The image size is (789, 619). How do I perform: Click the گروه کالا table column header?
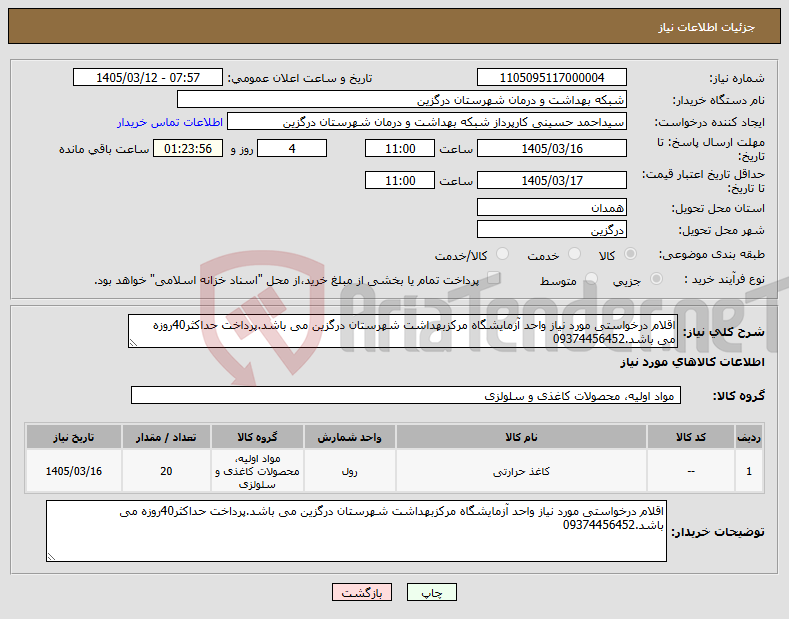click(x=257, y=437)
